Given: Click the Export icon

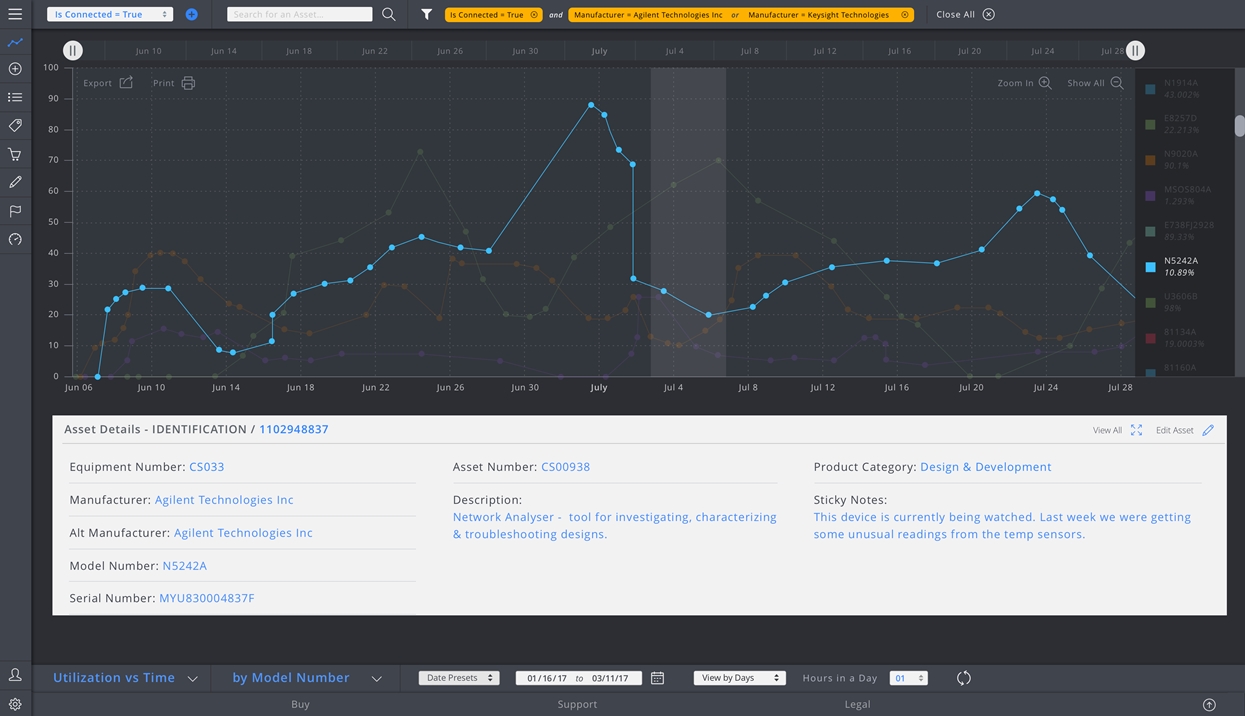Looking at the screenshot, I should [x=126, y=83].
